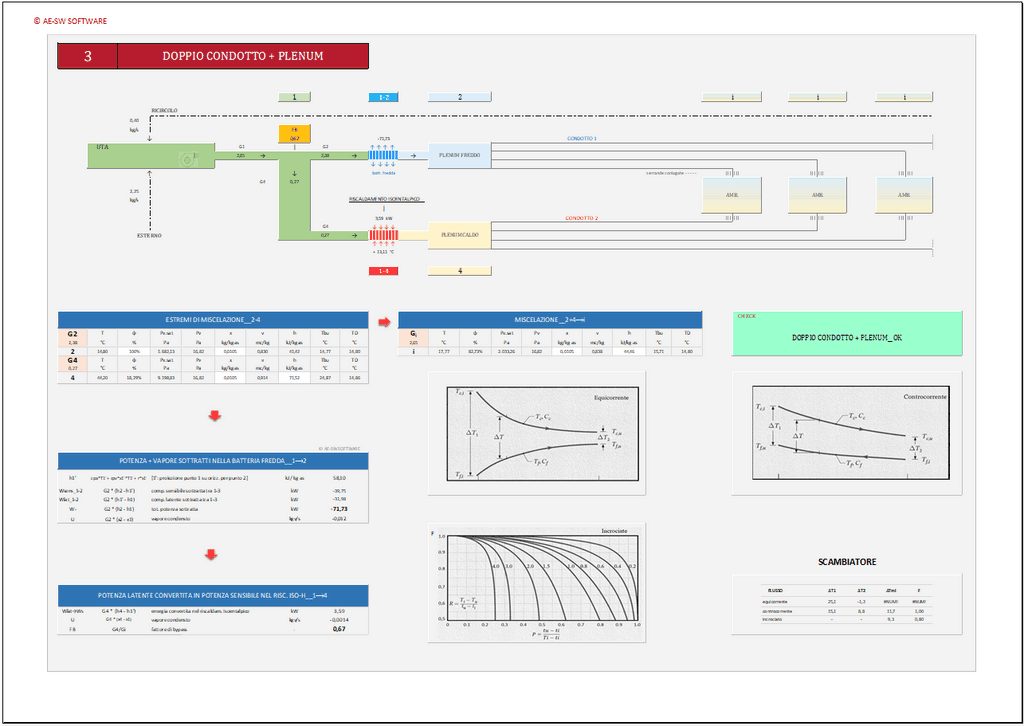Select the Incrociate correction factor chart
This screenshot has width=1024, height=726.
[x=536, y=581]
